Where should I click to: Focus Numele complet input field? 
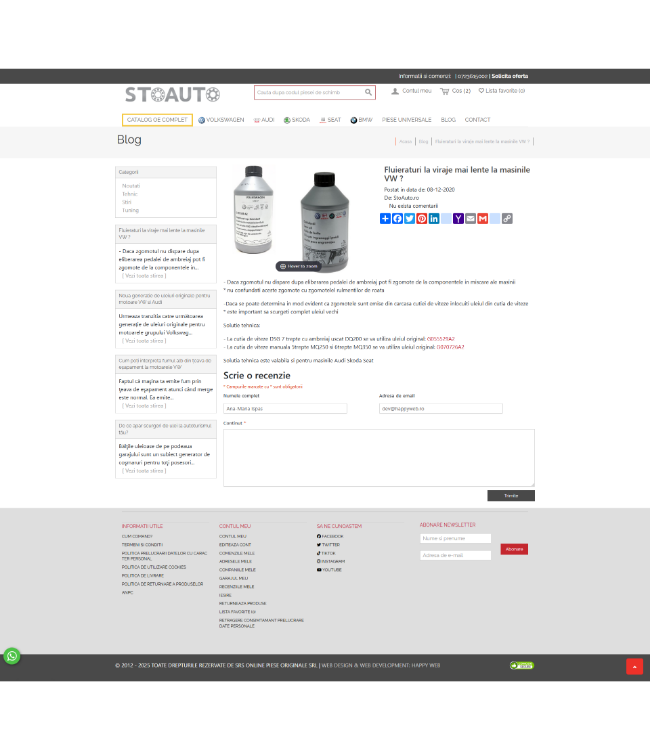(x=285, y=408)
